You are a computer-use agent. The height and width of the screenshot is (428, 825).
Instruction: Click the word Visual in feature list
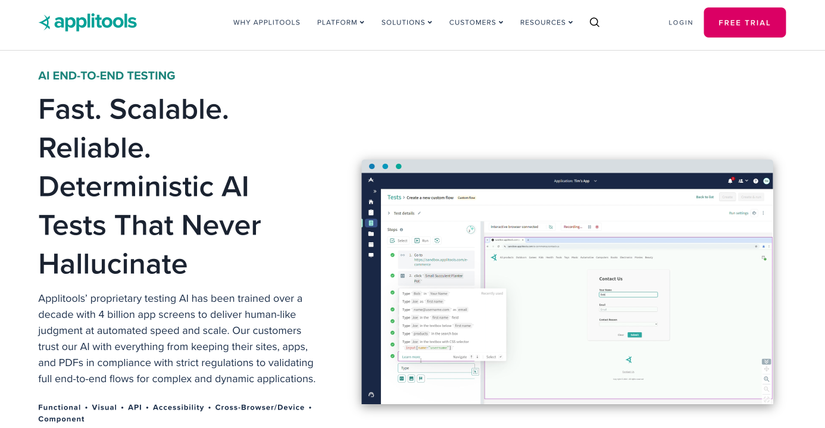click(104, 407)
